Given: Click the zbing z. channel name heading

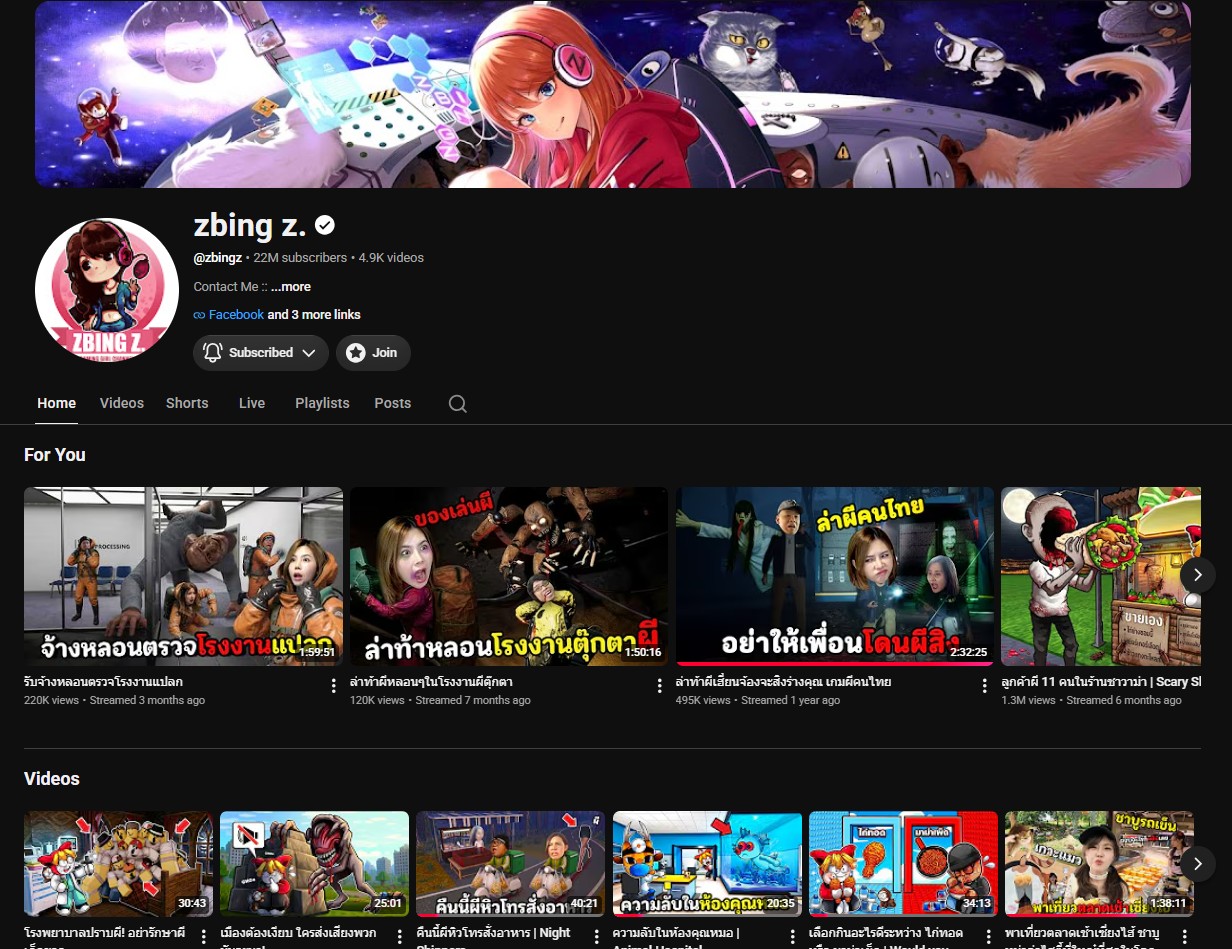Looking at the screenshot, I should [x=250, y=226].
